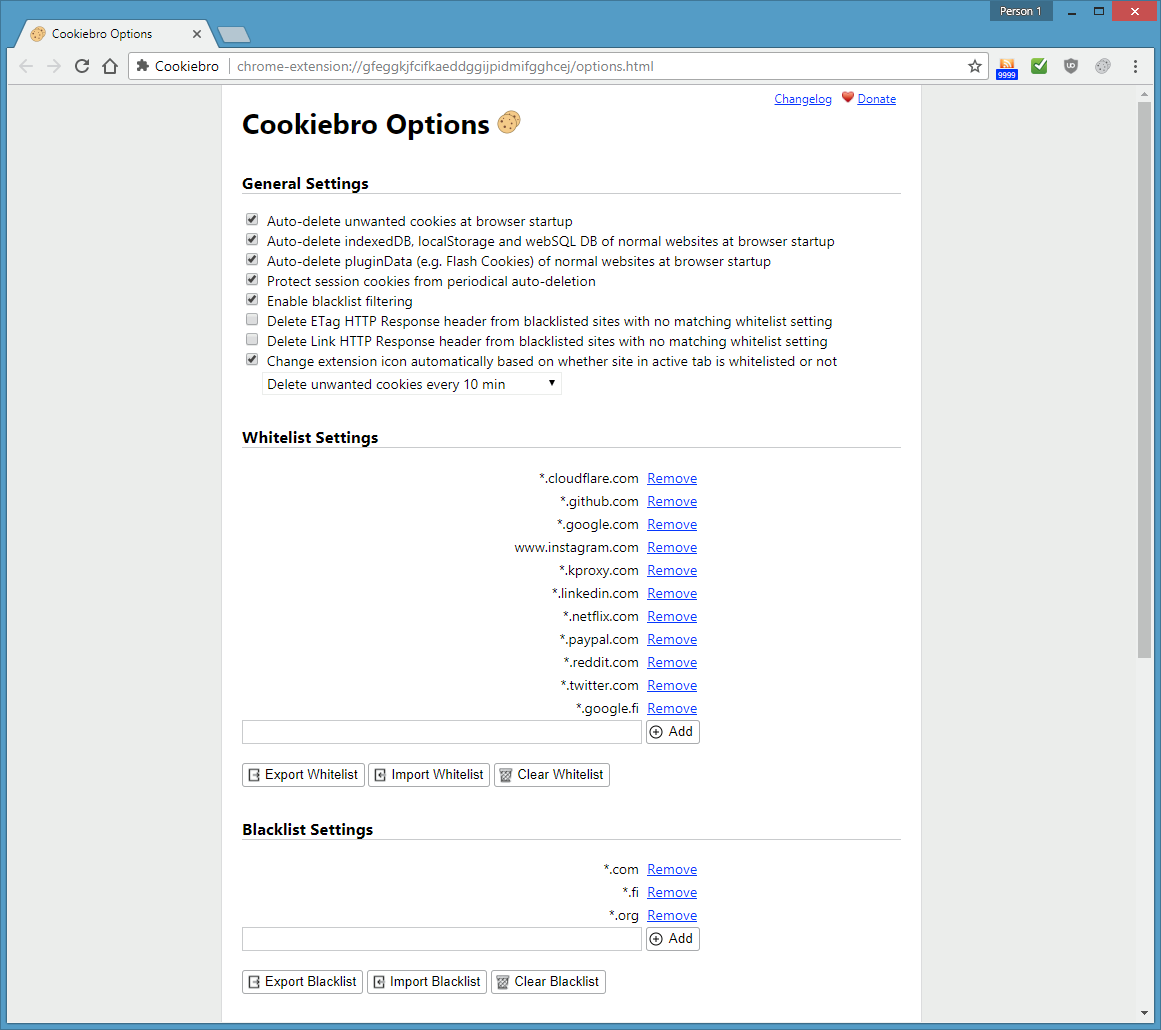Remove *.github.com from whitelist
This screenshot has width=1161, height=1030.
(672, 501)
